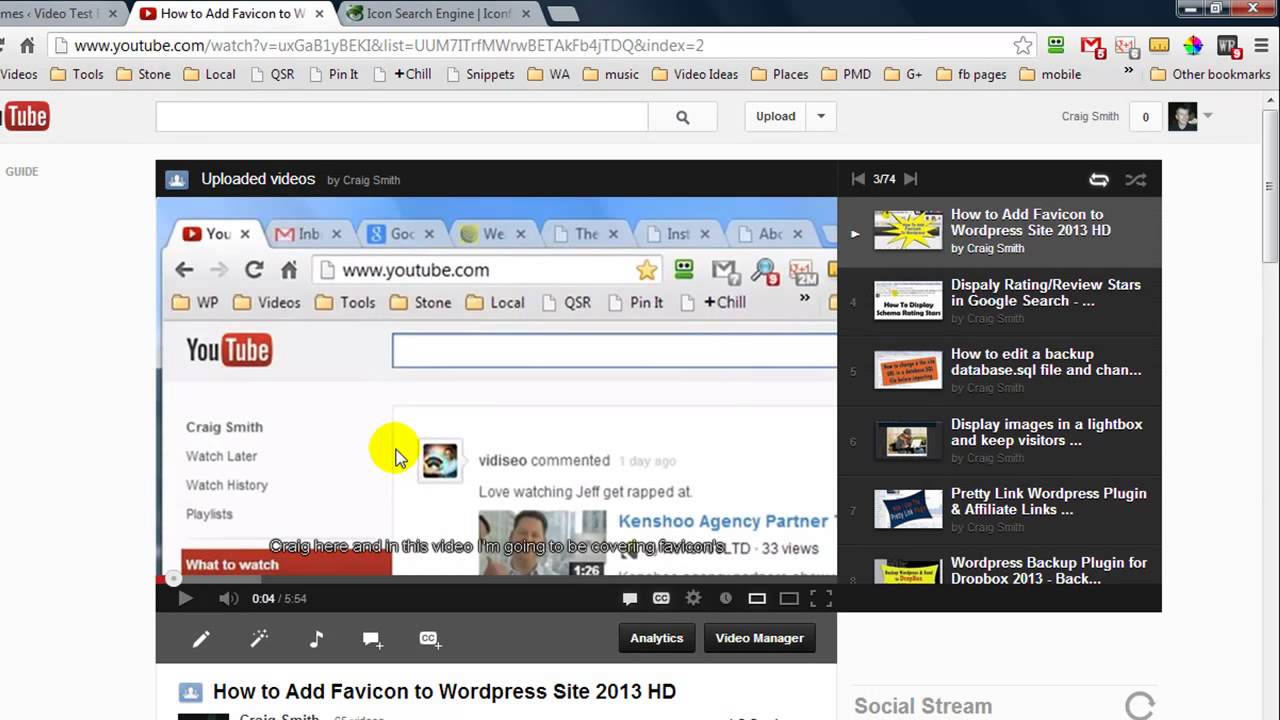Click the Craig Smith account avatar
Image resolution: width=1280 pixels, height=720 pixels.
(x=1182, y=116)
